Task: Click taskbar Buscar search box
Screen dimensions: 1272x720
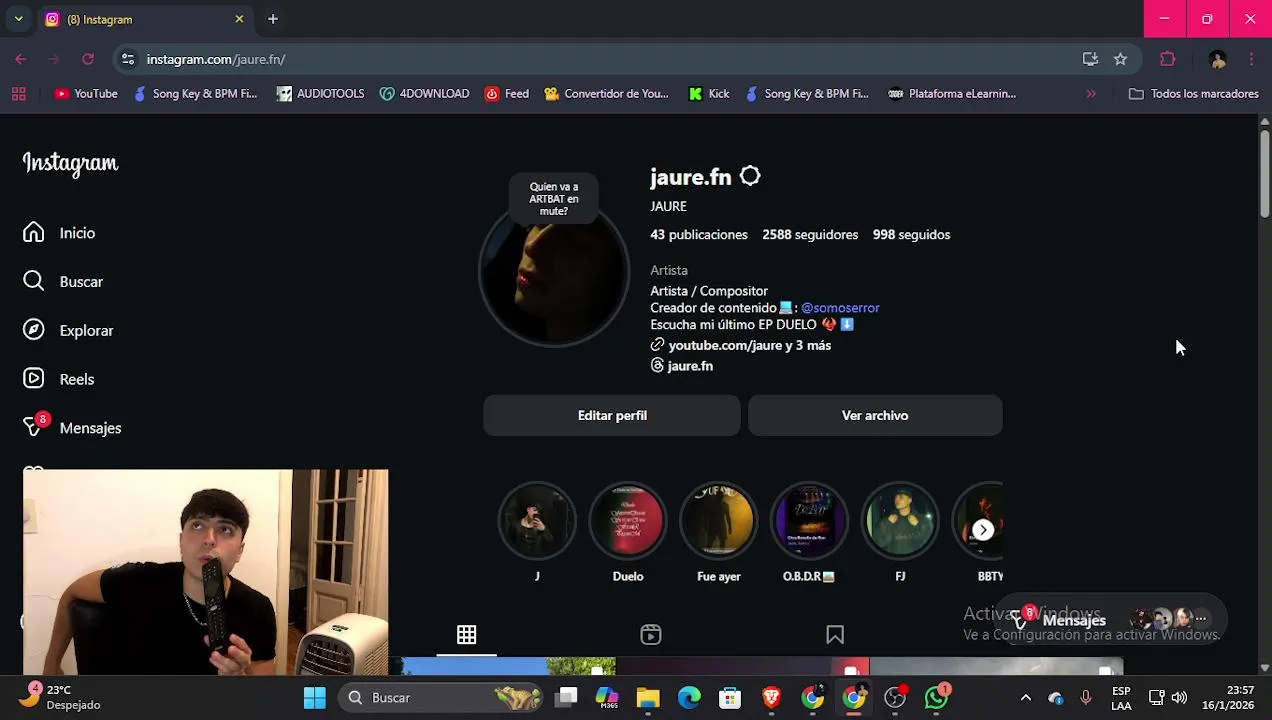Action: [x=440, y=698]
